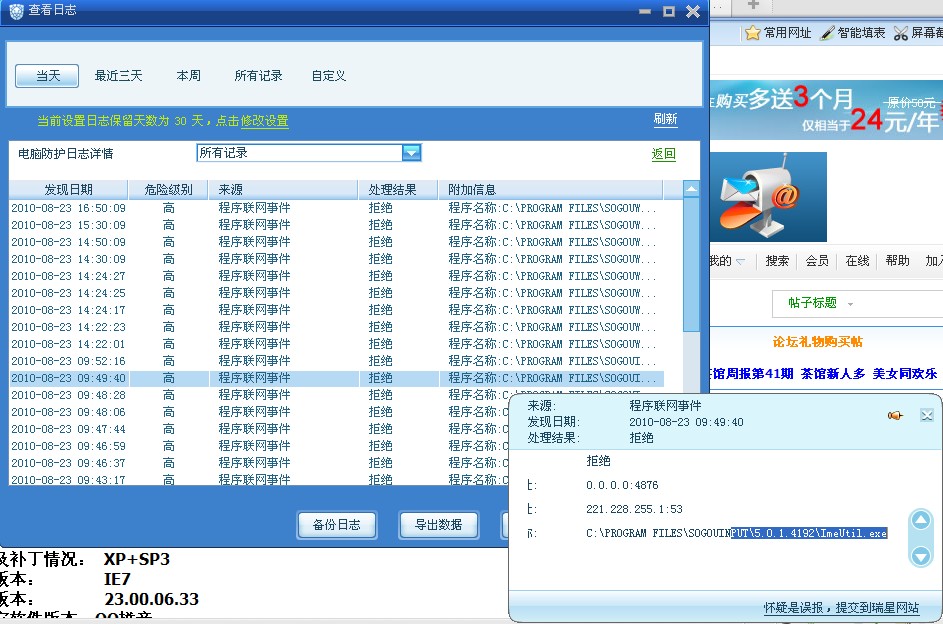943x624 pixels.
Task: Select log row dated 2010-08-23 09:47:44
Action: pos(259,429)
